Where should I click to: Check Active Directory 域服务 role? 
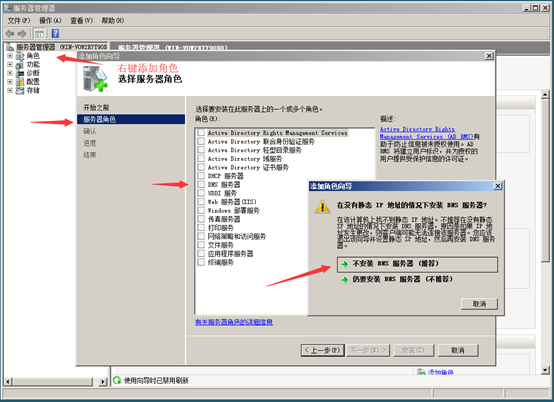coord(201,158)
